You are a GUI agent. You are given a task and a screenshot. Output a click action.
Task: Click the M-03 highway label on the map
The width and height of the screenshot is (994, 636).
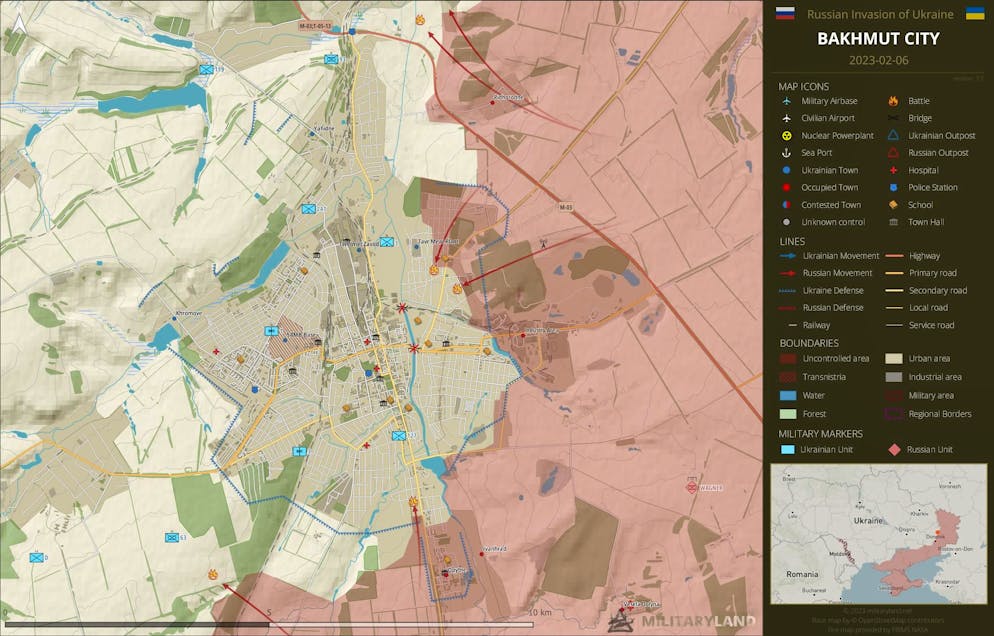click(566, 207)
